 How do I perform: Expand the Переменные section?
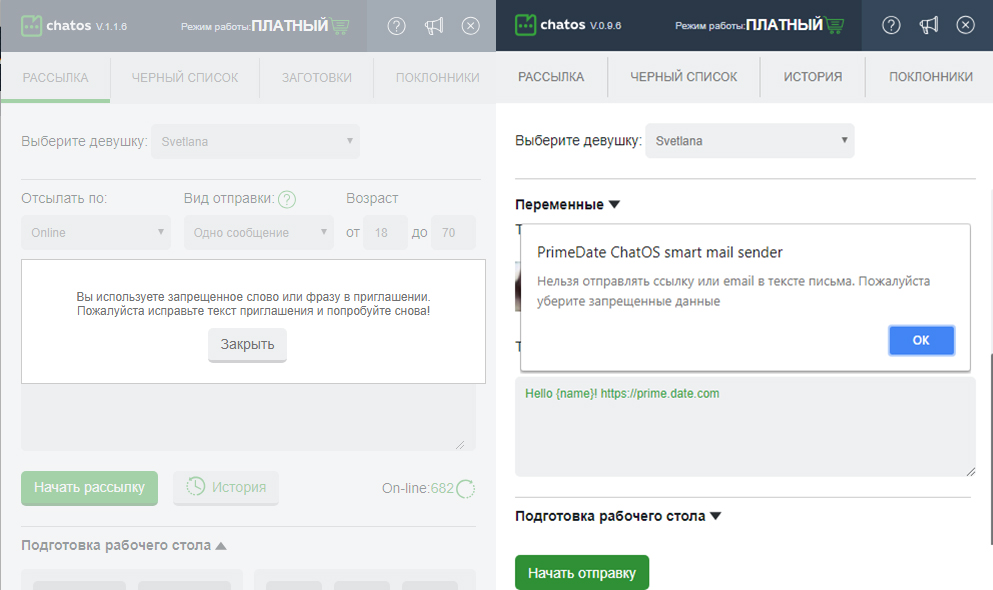coord(567,204)
